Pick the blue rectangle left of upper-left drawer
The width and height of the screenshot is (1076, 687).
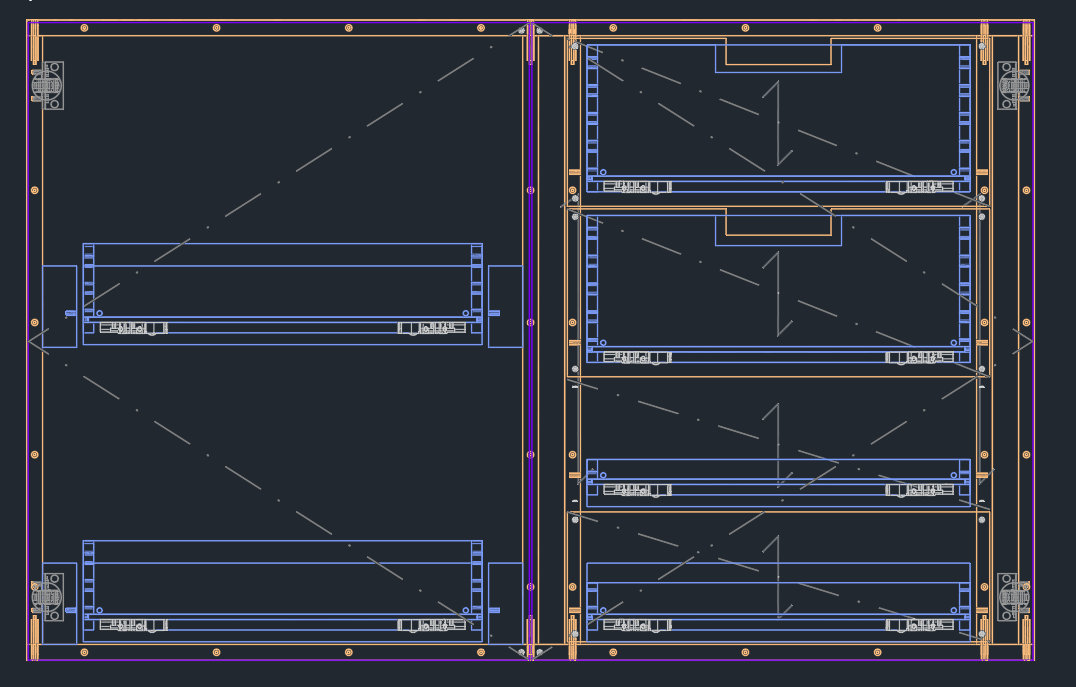tap(60, 306)
